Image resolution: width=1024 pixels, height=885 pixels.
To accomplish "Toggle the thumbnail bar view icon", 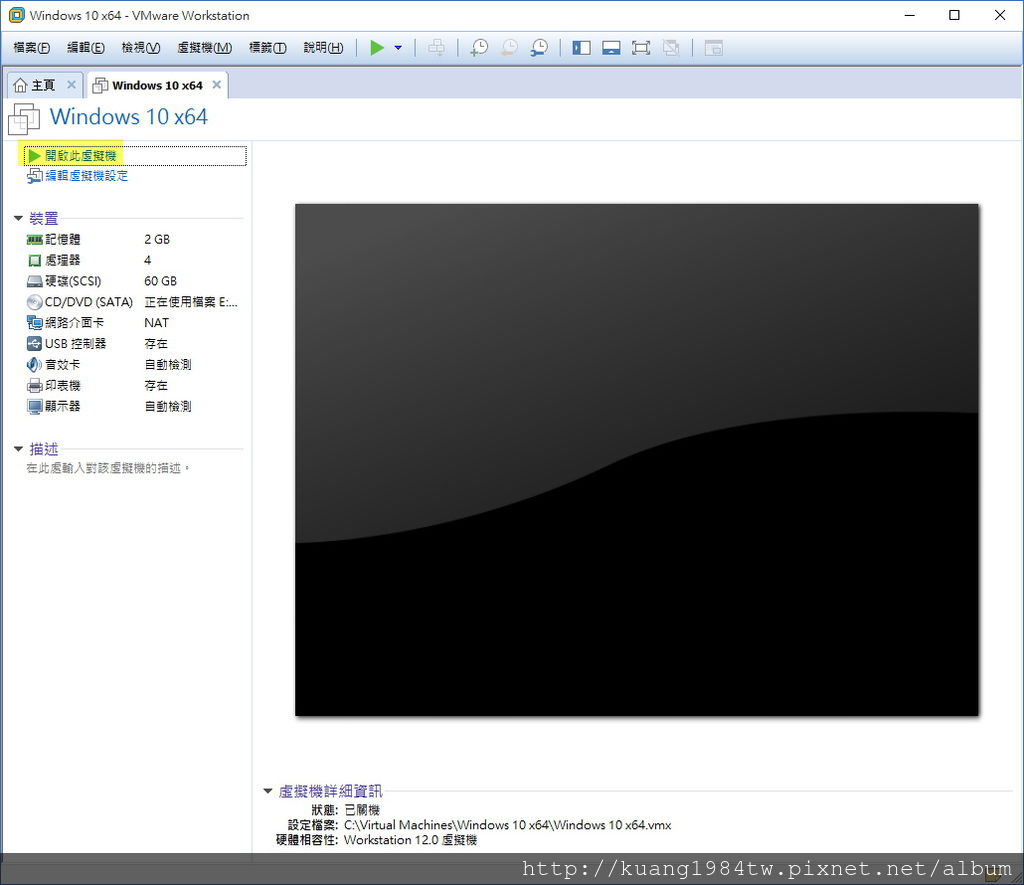I will pyautogui.click(x=611, y=48).
